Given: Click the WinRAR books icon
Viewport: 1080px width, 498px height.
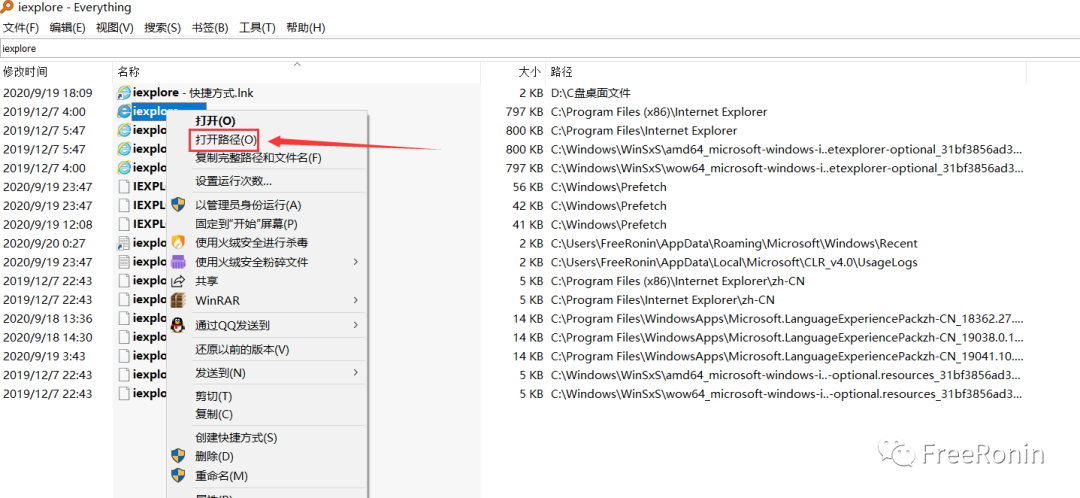Looking at the screenshot, I should [178, 300].
